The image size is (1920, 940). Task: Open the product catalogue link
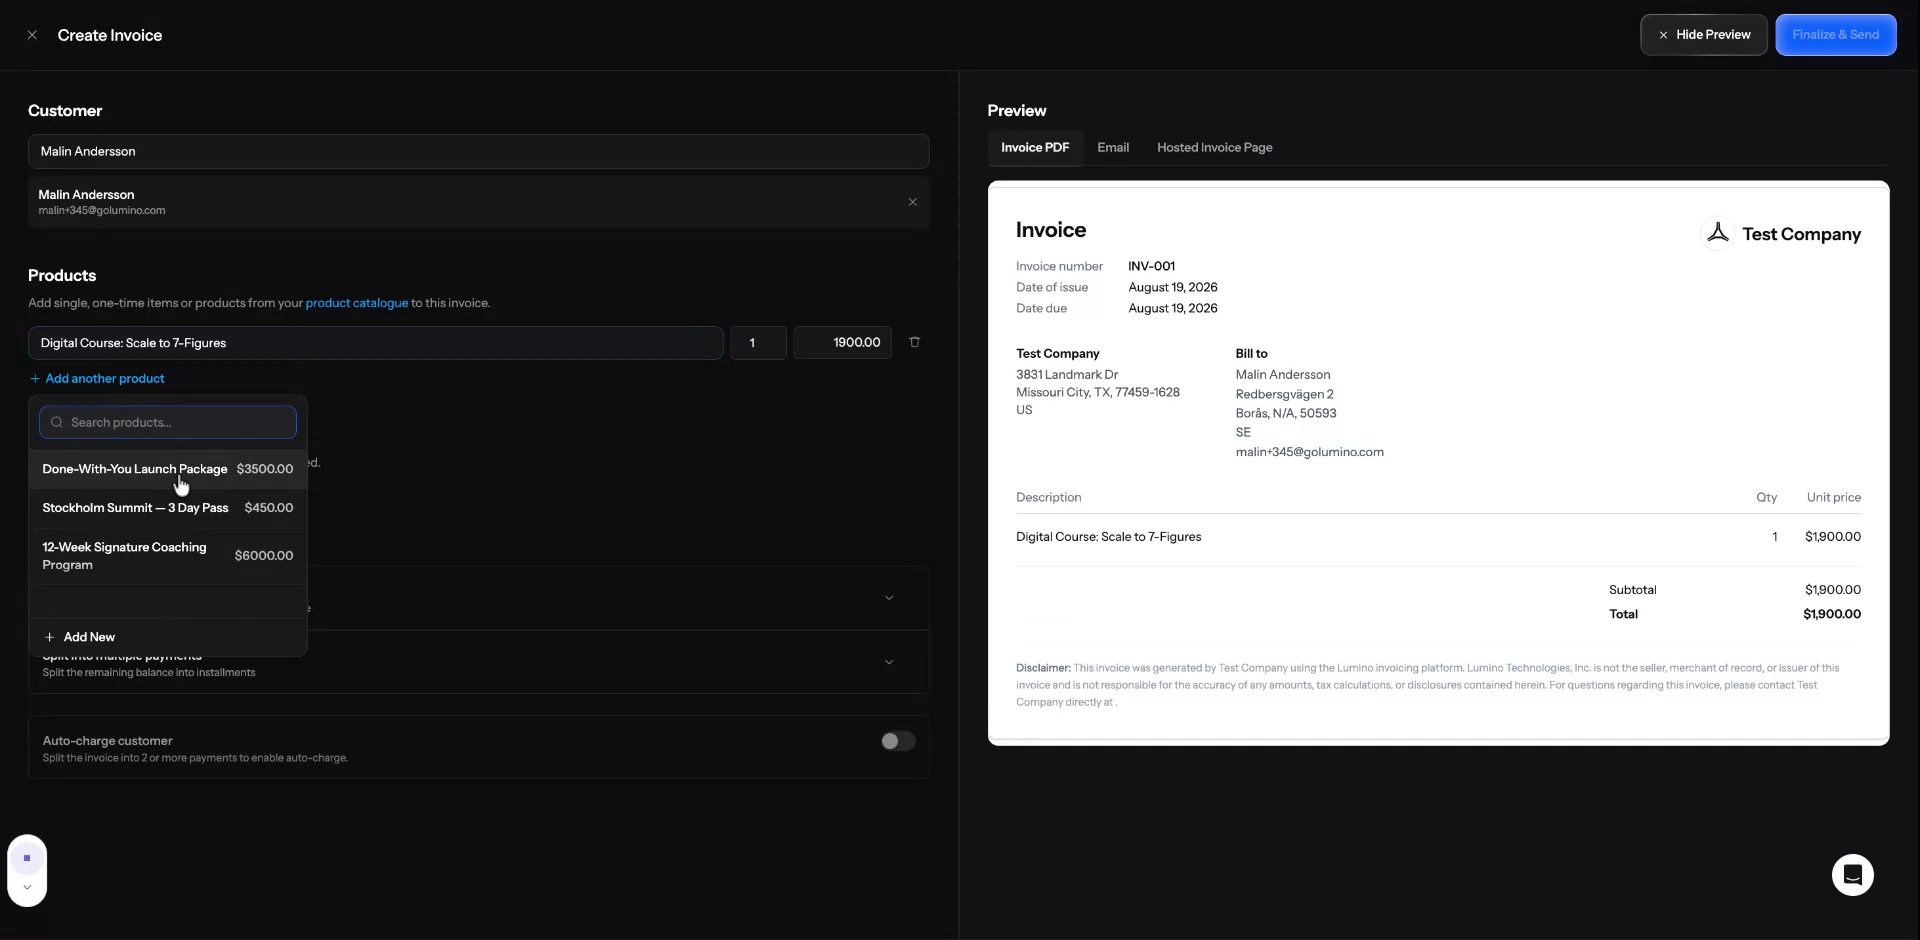[x=356, y=303]
